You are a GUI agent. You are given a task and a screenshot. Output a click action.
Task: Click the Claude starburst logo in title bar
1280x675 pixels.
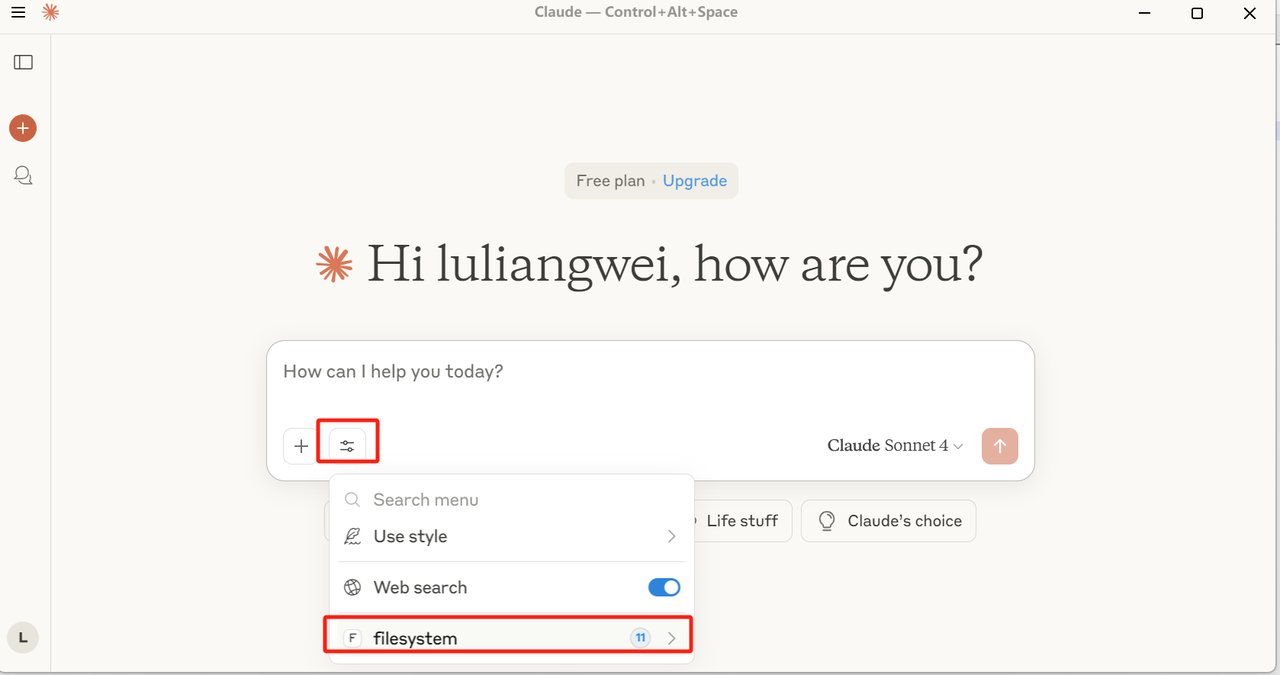coord(49,13)
